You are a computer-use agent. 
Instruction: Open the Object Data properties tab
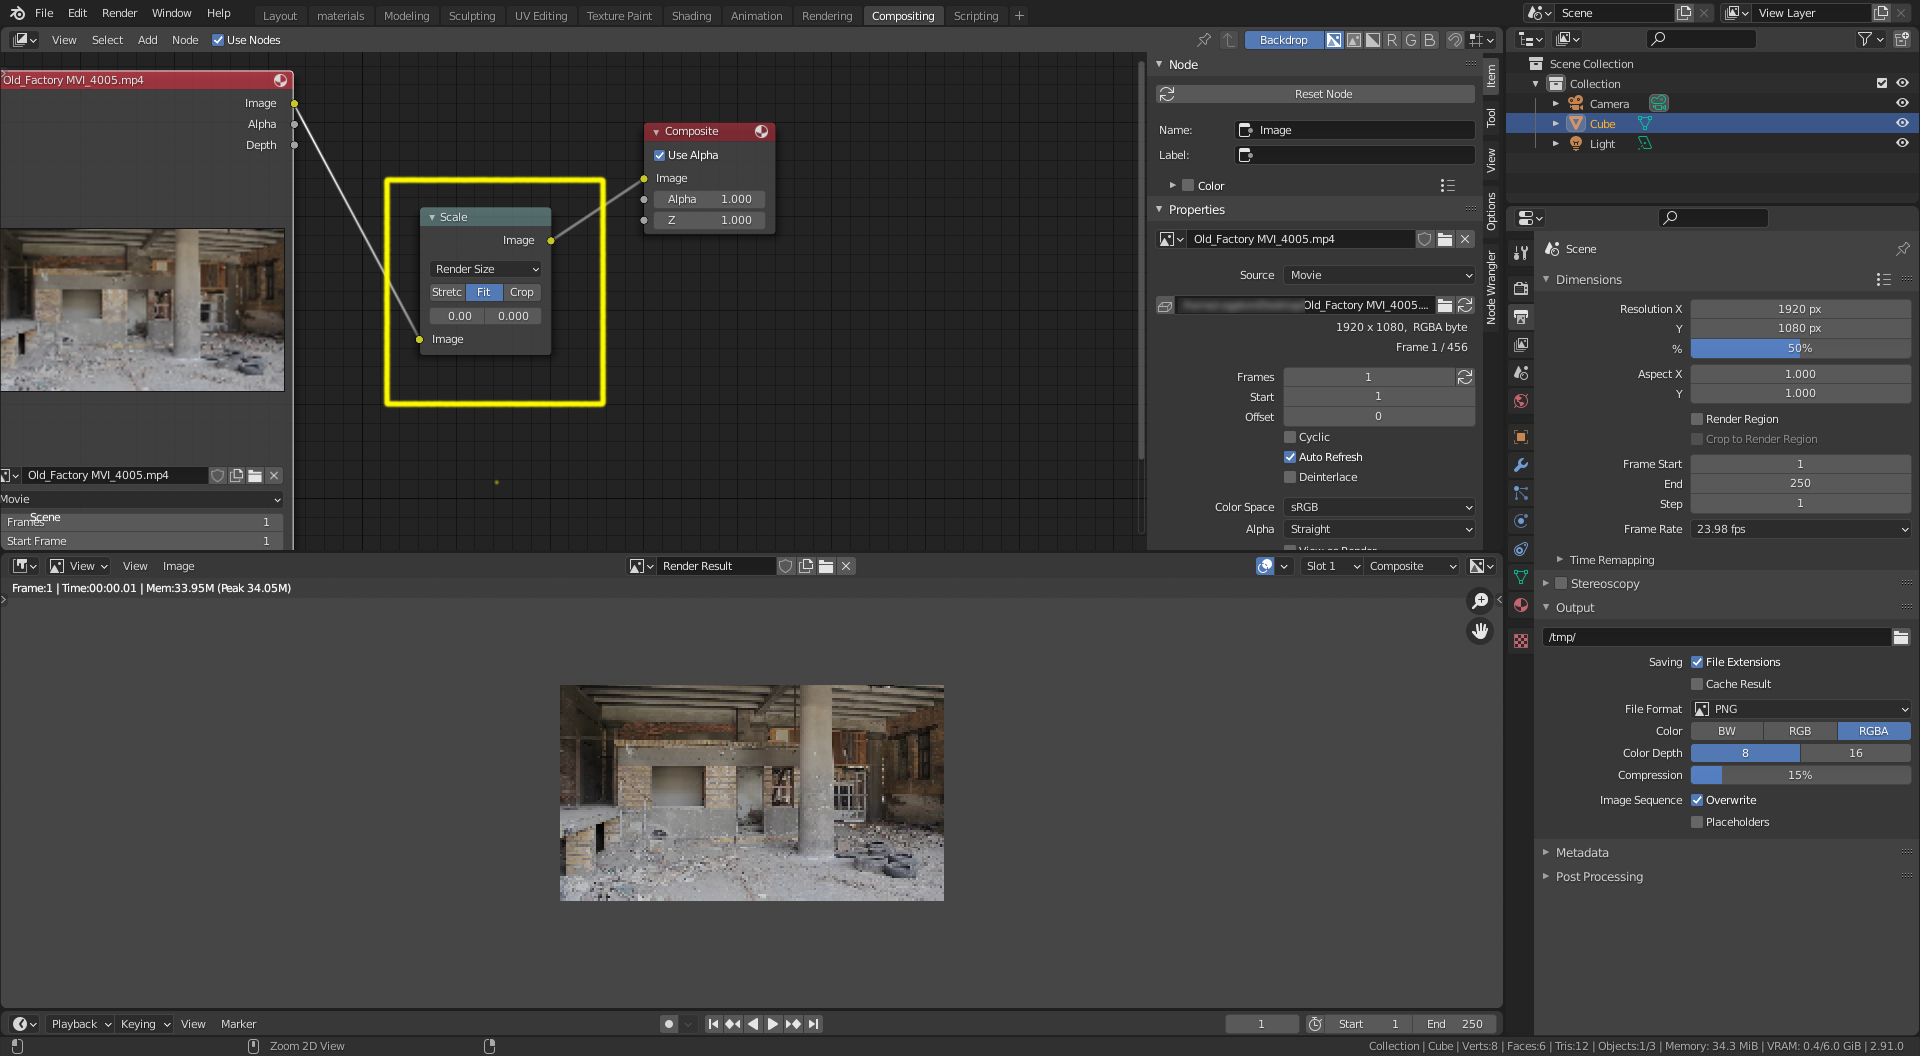(1521, 577)
